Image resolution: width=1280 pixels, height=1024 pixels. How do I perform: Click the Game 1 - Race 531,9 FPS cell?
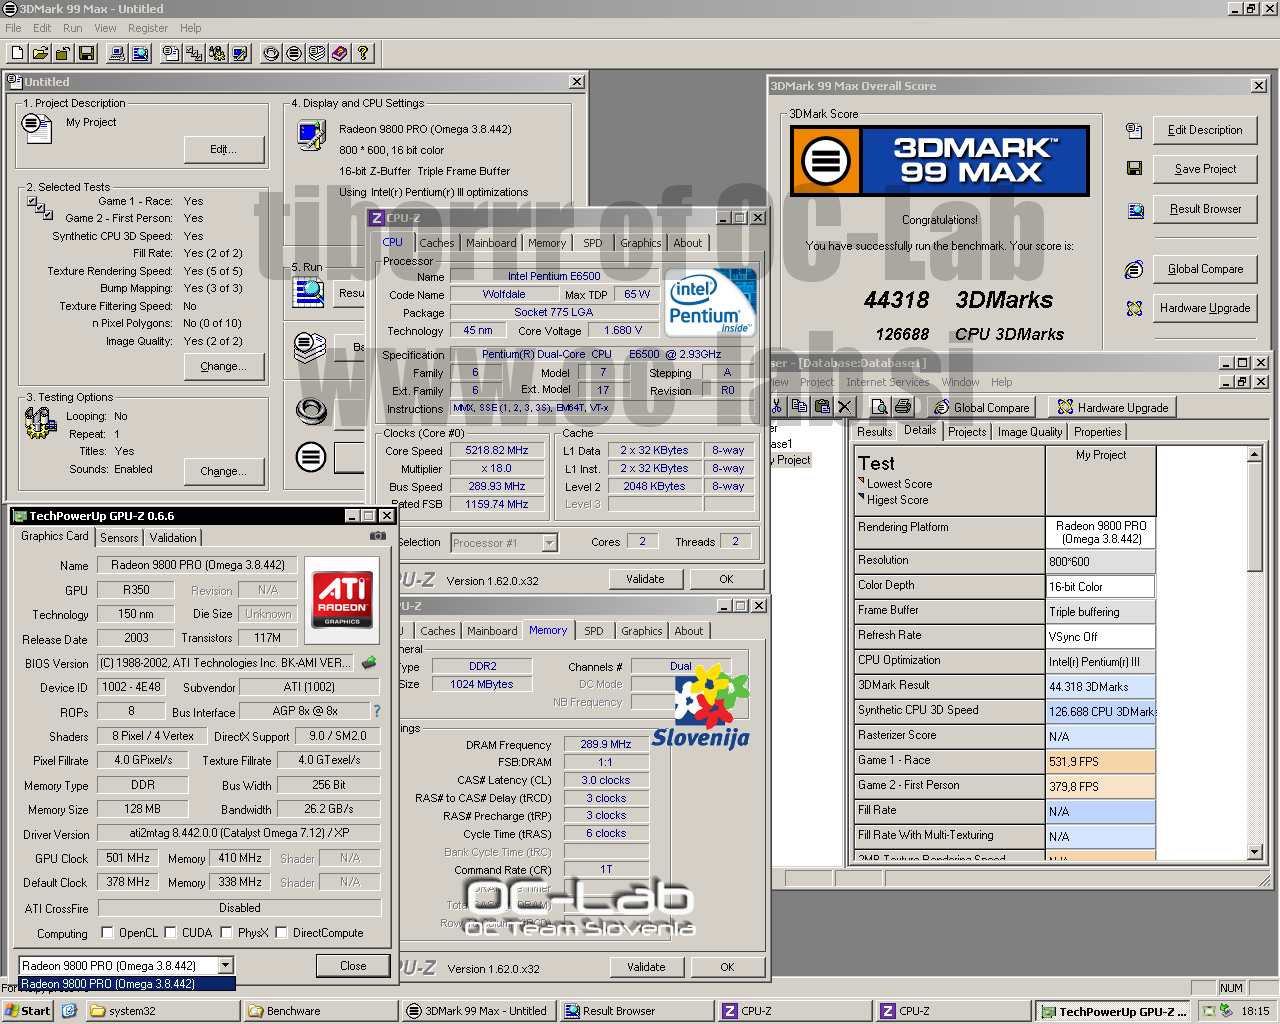(1100, 761)
